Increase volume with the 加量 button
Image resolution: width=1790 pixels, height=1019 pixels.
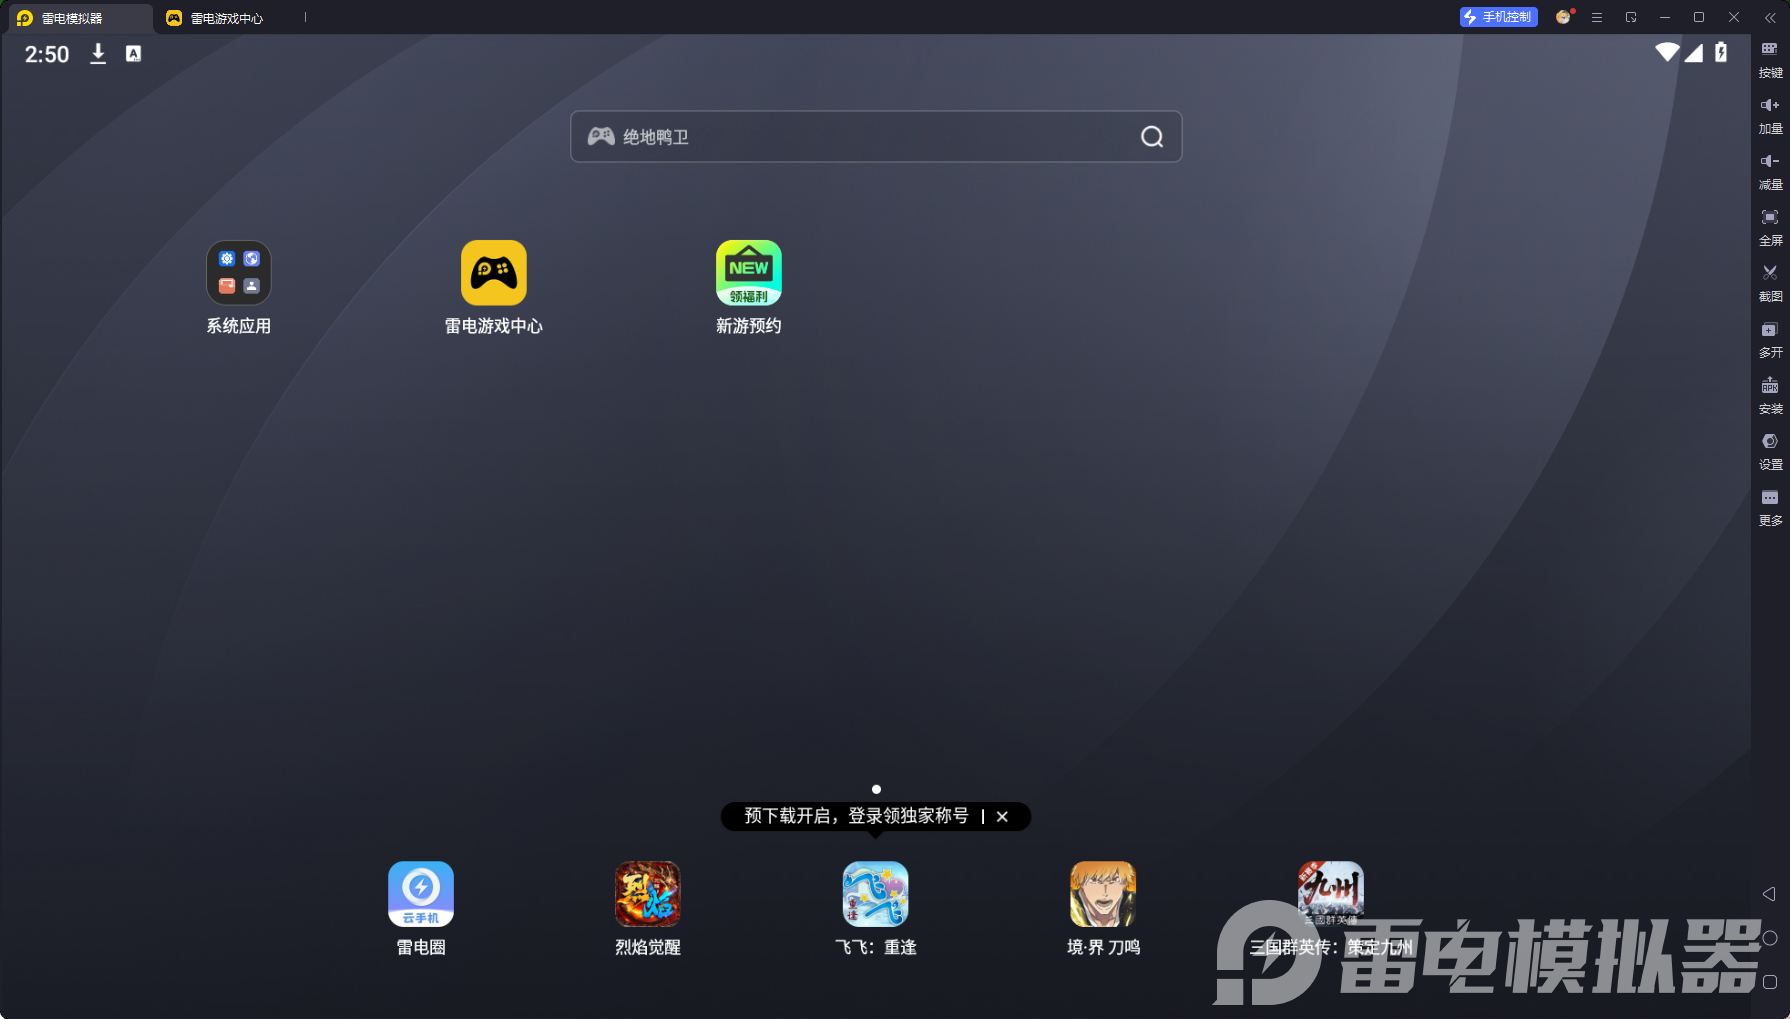(1770, 116)
